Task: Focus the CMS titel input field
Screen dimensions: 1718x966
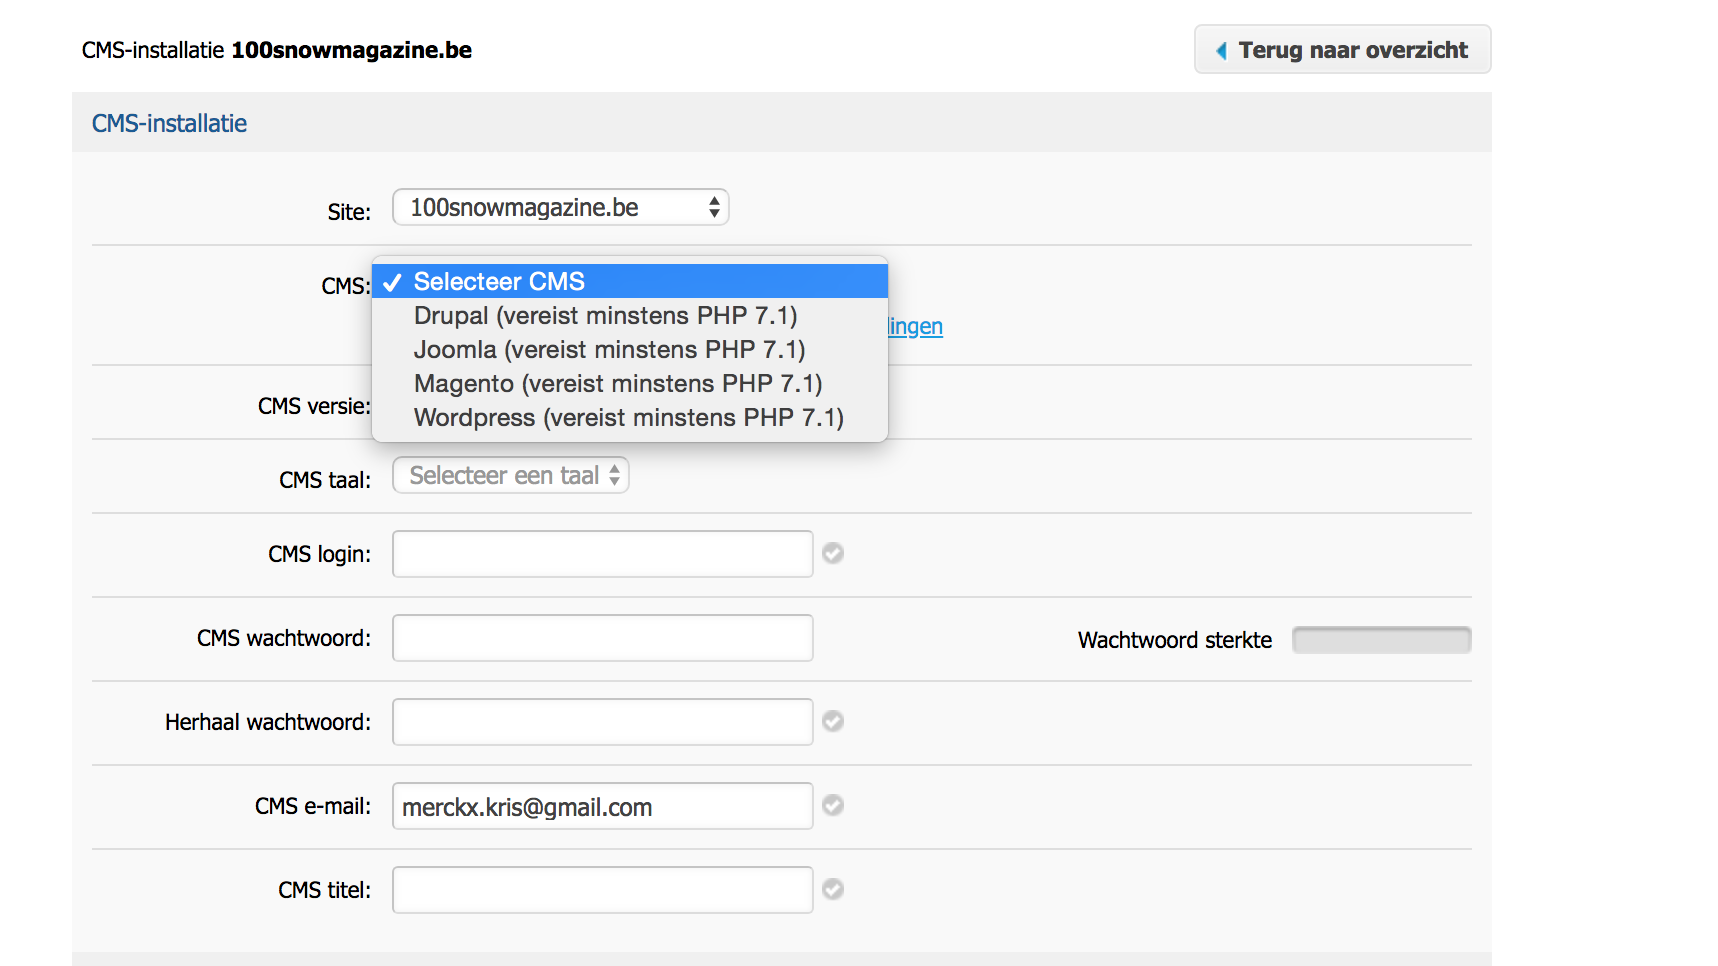Action: point(603,890)
